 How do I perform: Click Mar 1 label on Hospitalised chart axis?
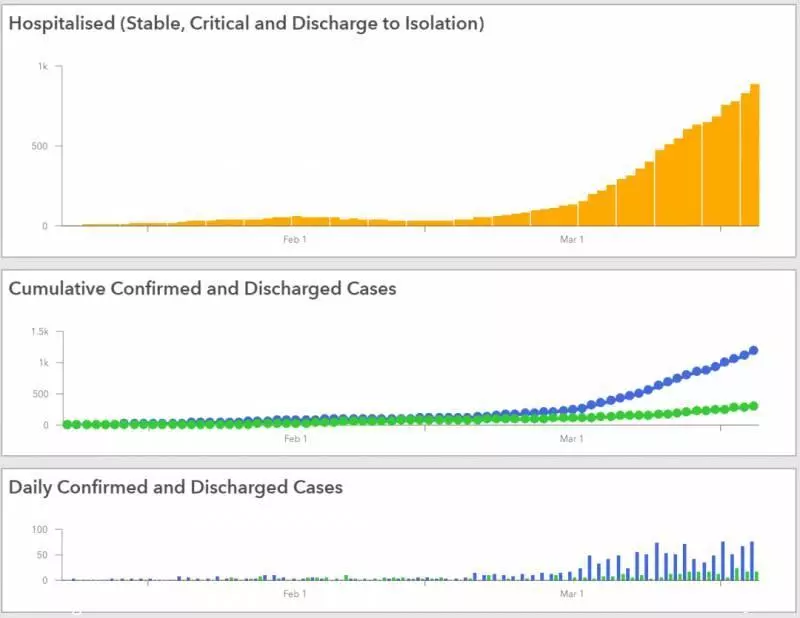tap(571, 239)
